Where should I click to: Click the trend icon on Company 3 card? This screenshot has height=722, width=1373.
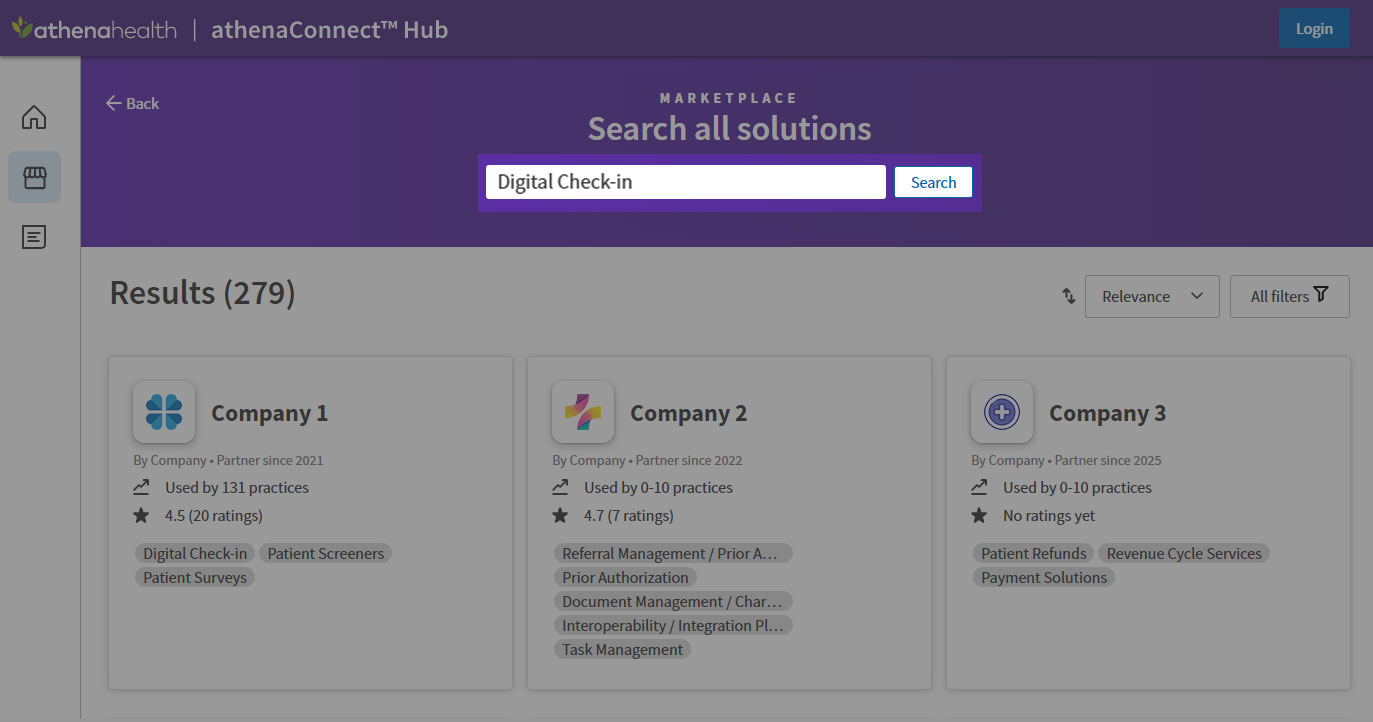[979, 488]
